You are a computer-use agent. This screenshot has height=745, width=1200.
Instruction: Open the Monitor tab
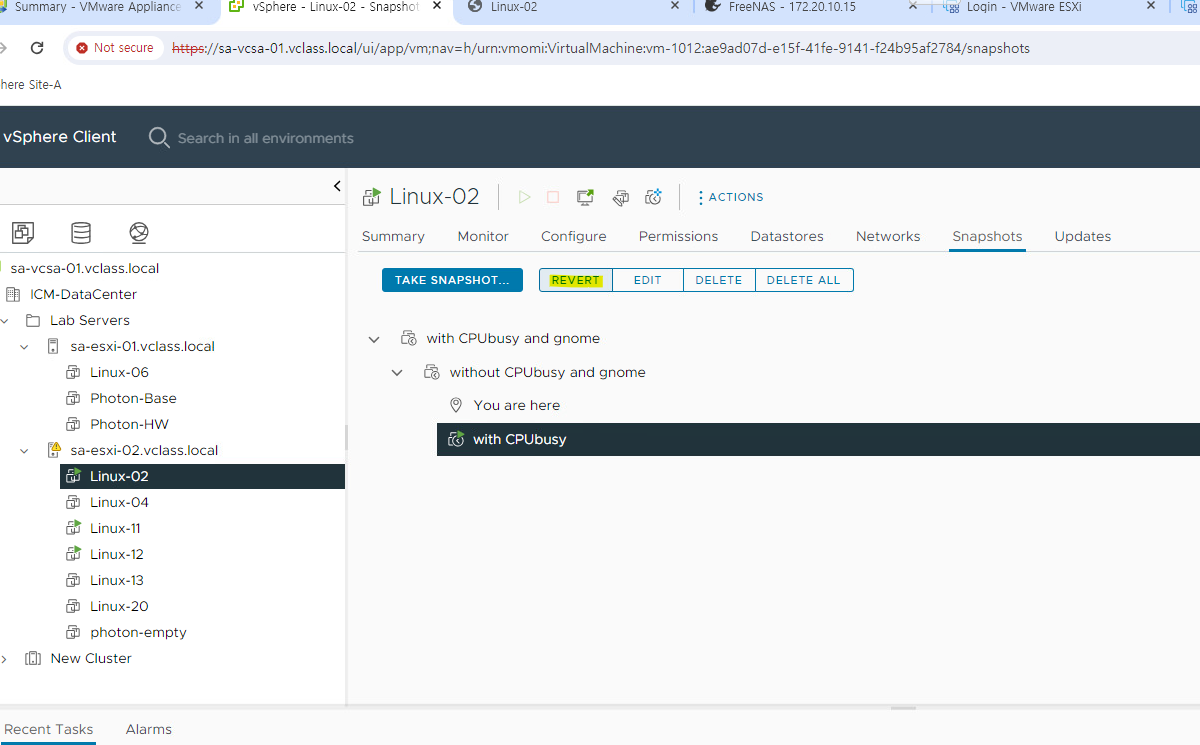(483, 236)
